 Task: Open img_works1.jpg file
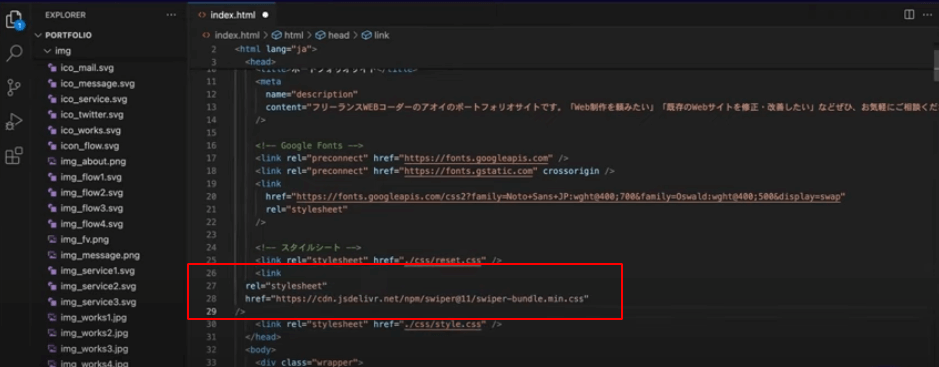point(93,317)
